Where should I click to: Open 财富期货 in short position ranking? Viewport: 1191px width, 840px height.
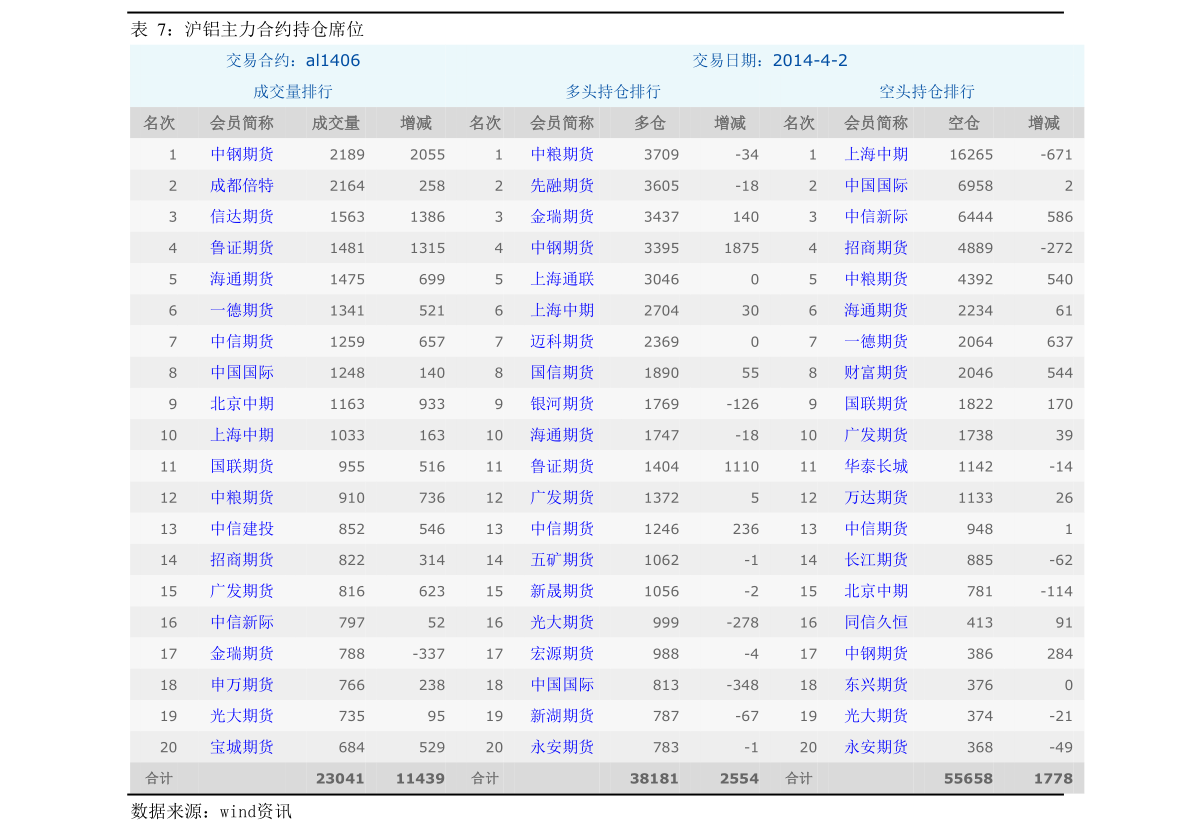tap(876, 372)
